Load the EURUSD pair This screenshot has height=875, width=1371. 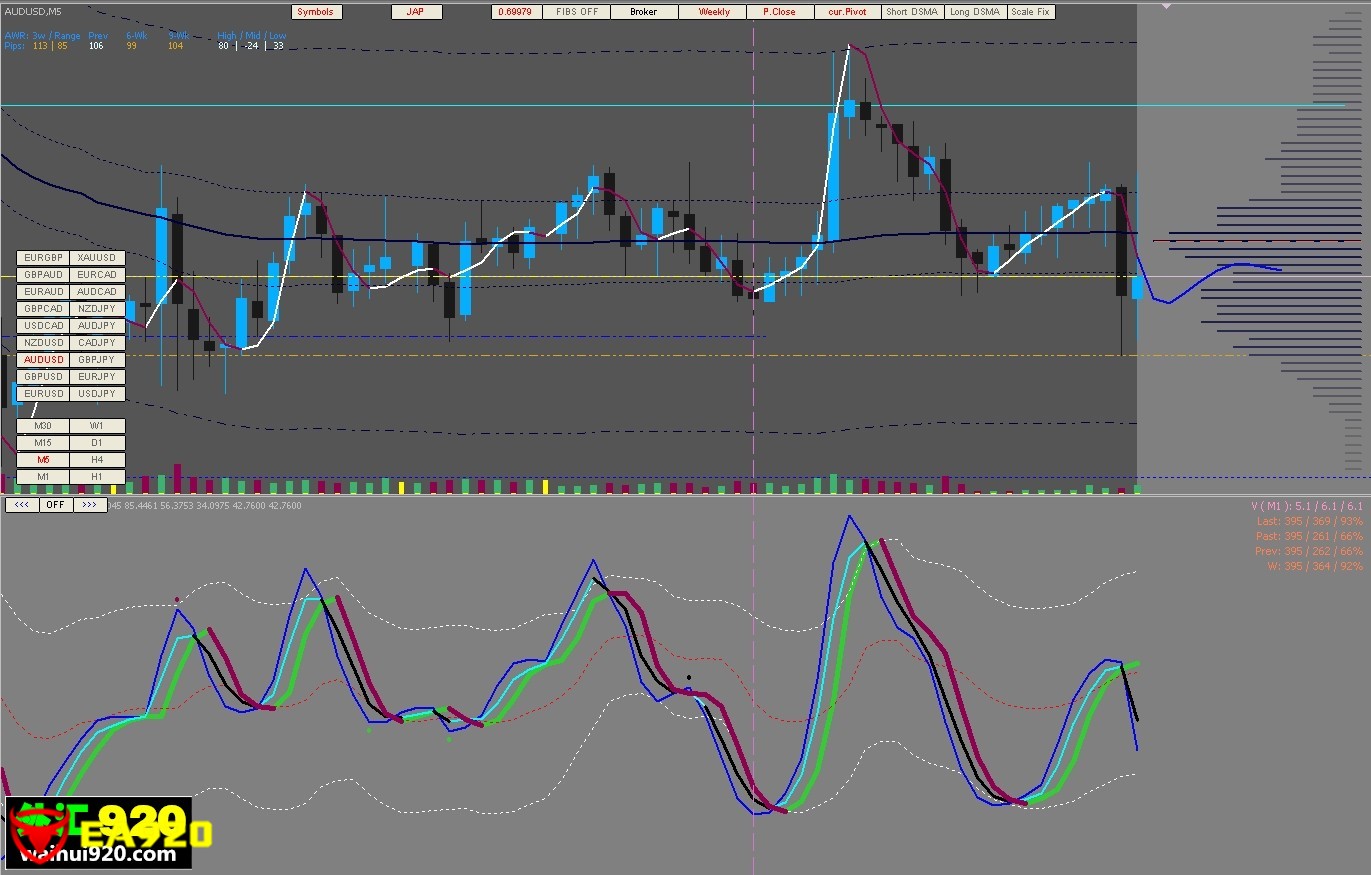tap(43, 394)
